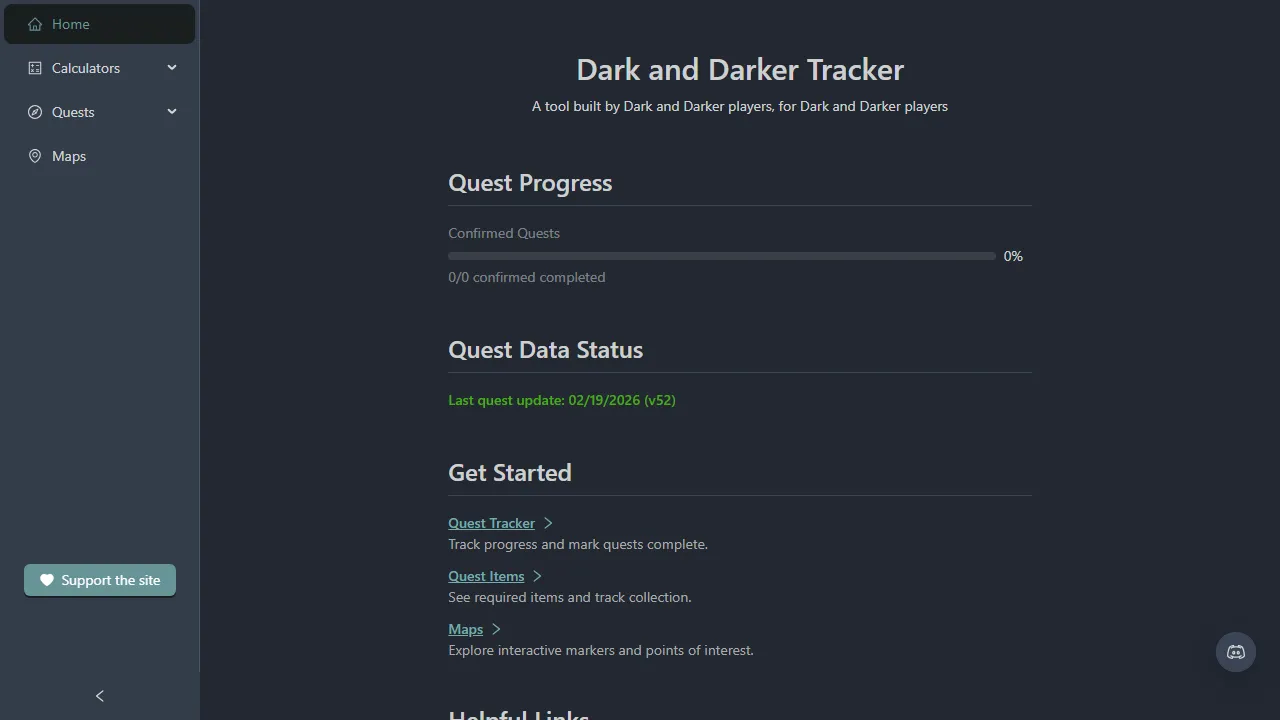1280x720 pixels.
Task: Open Maps from the sidebar navigation
Action: point(68,155)
